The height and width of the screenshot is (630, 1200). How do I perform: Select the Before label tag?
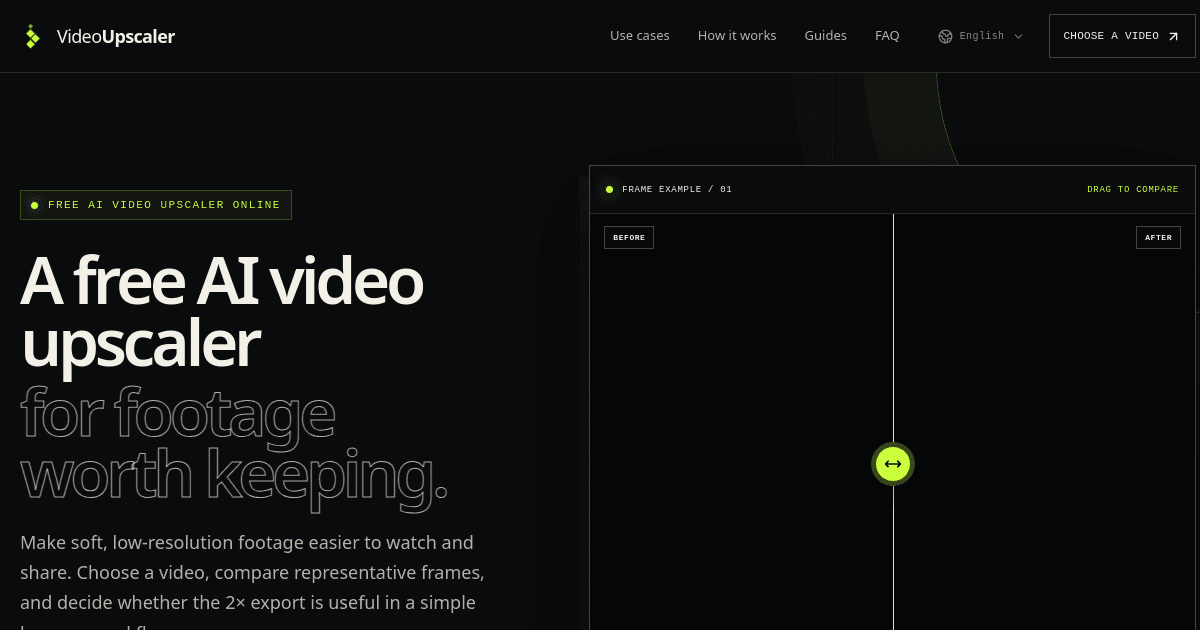point(629,237)
